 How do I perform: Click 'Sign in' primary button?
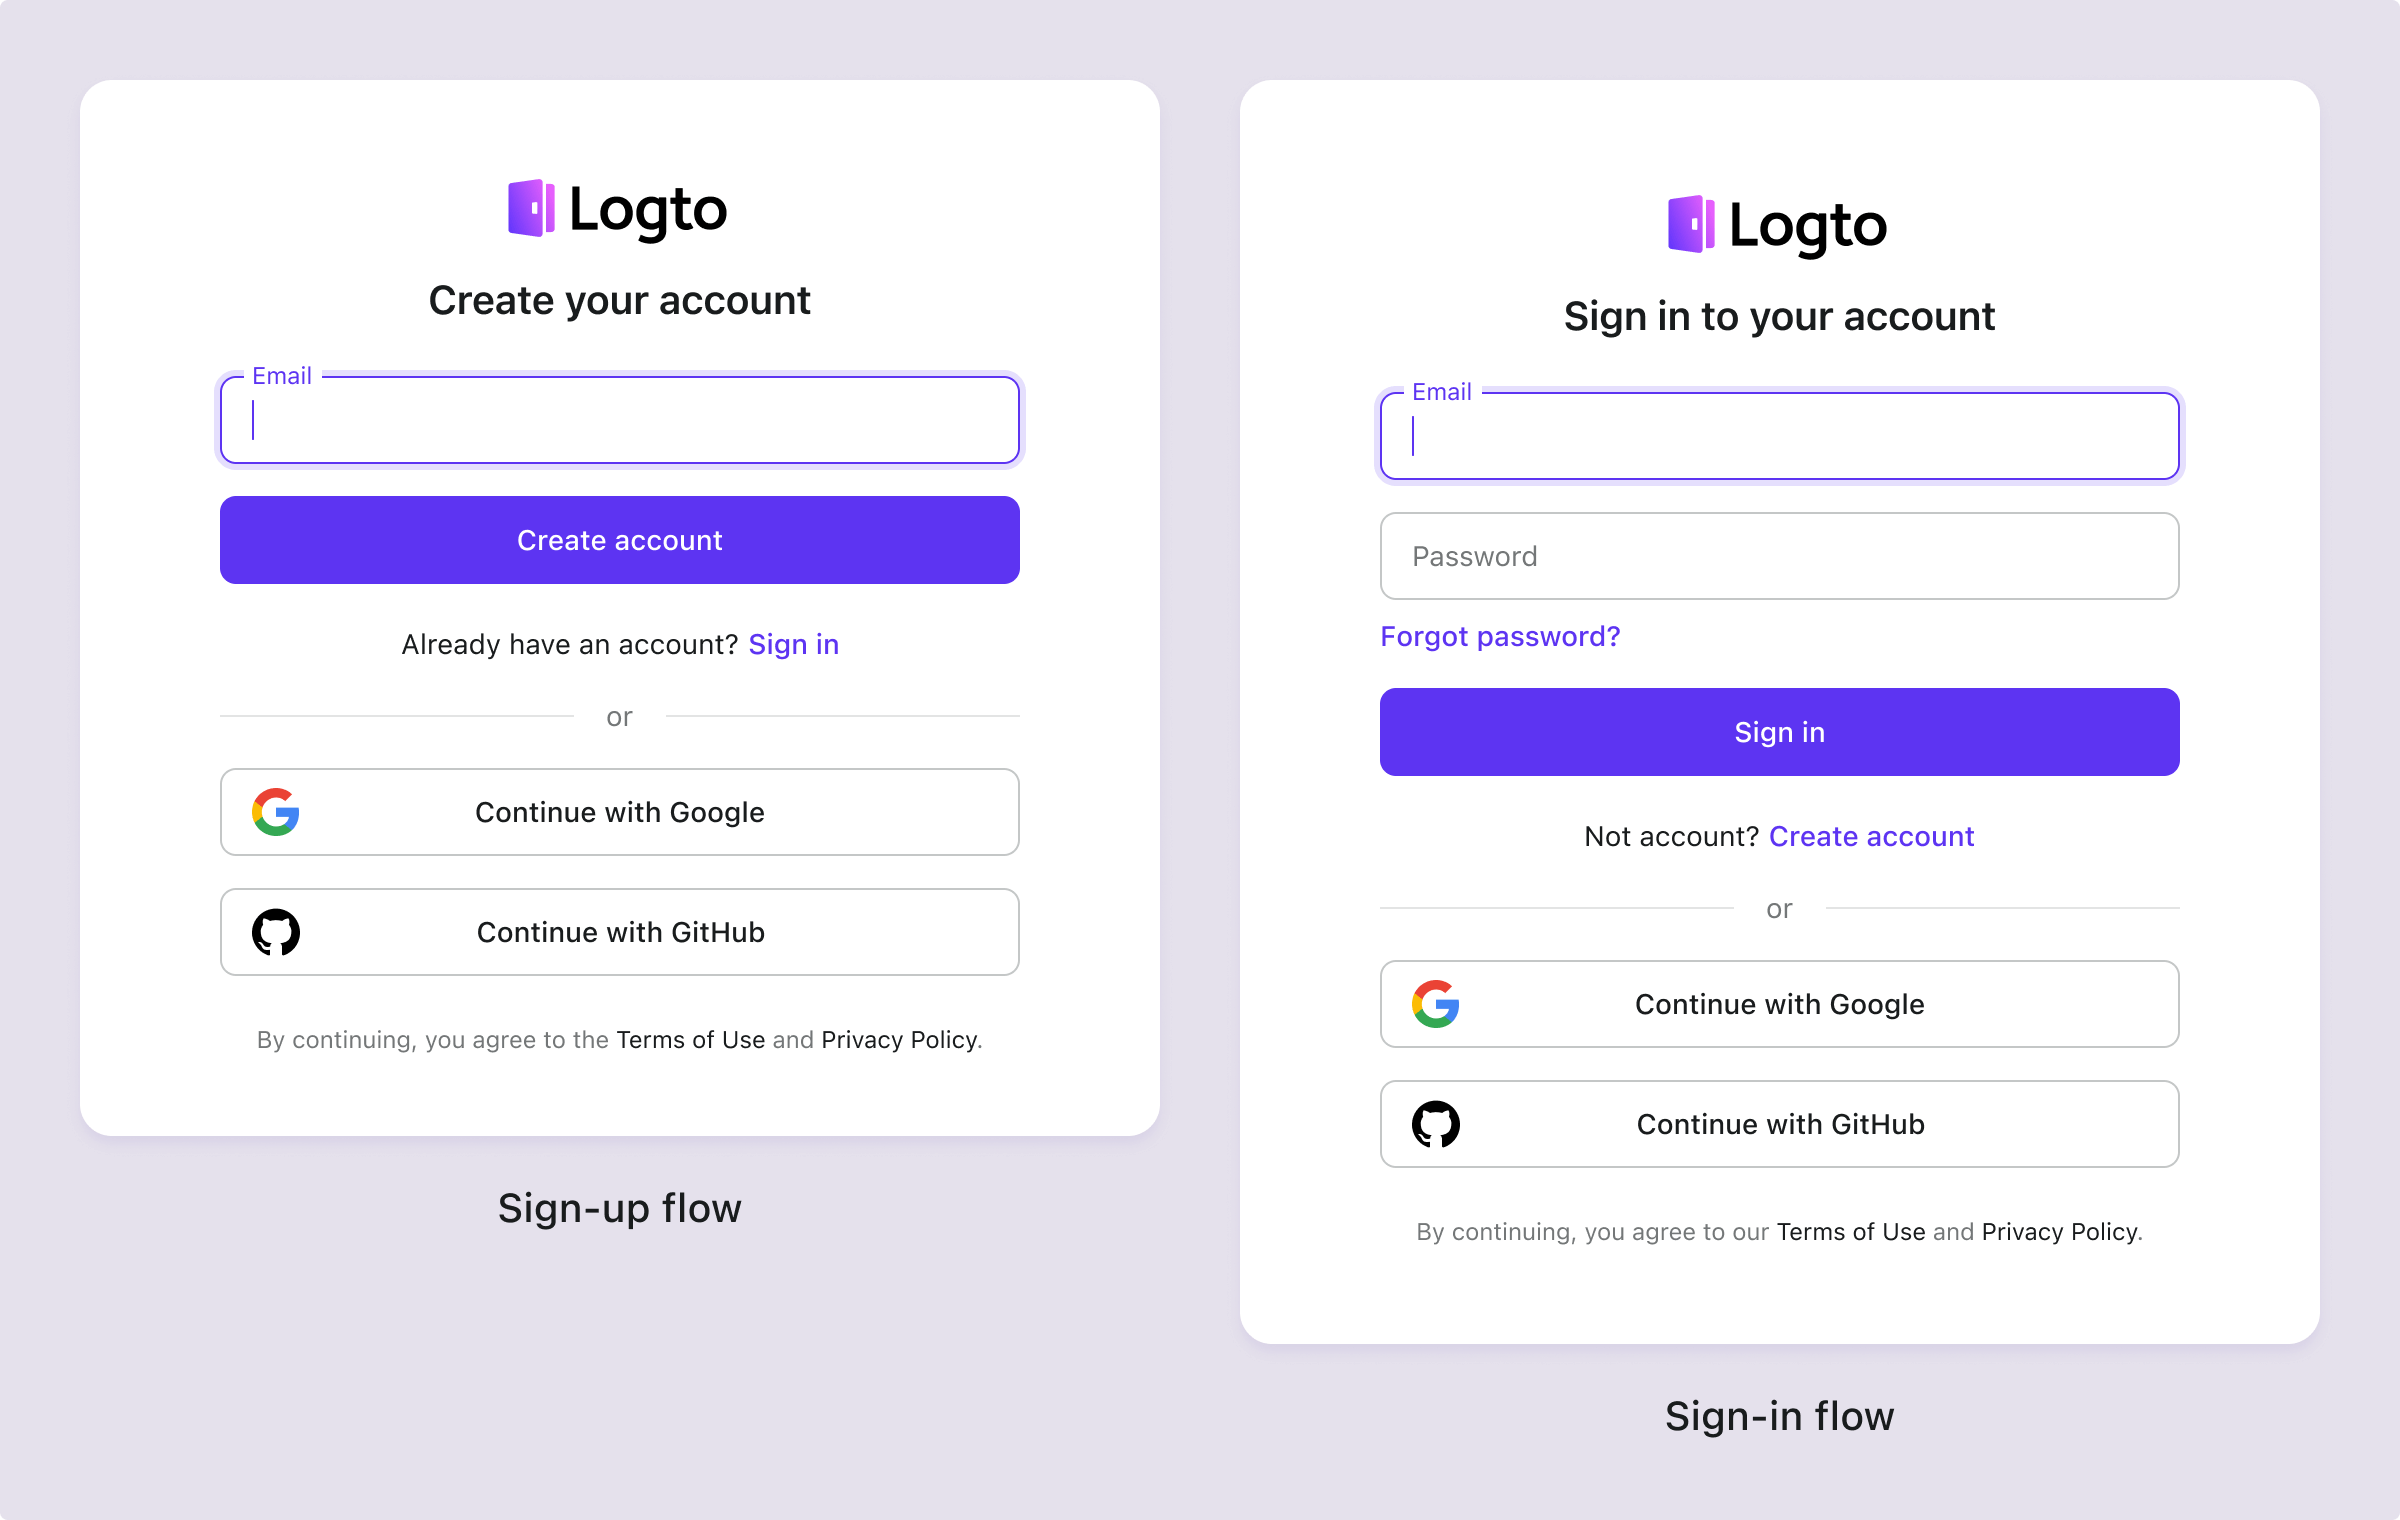(1779, 731)
